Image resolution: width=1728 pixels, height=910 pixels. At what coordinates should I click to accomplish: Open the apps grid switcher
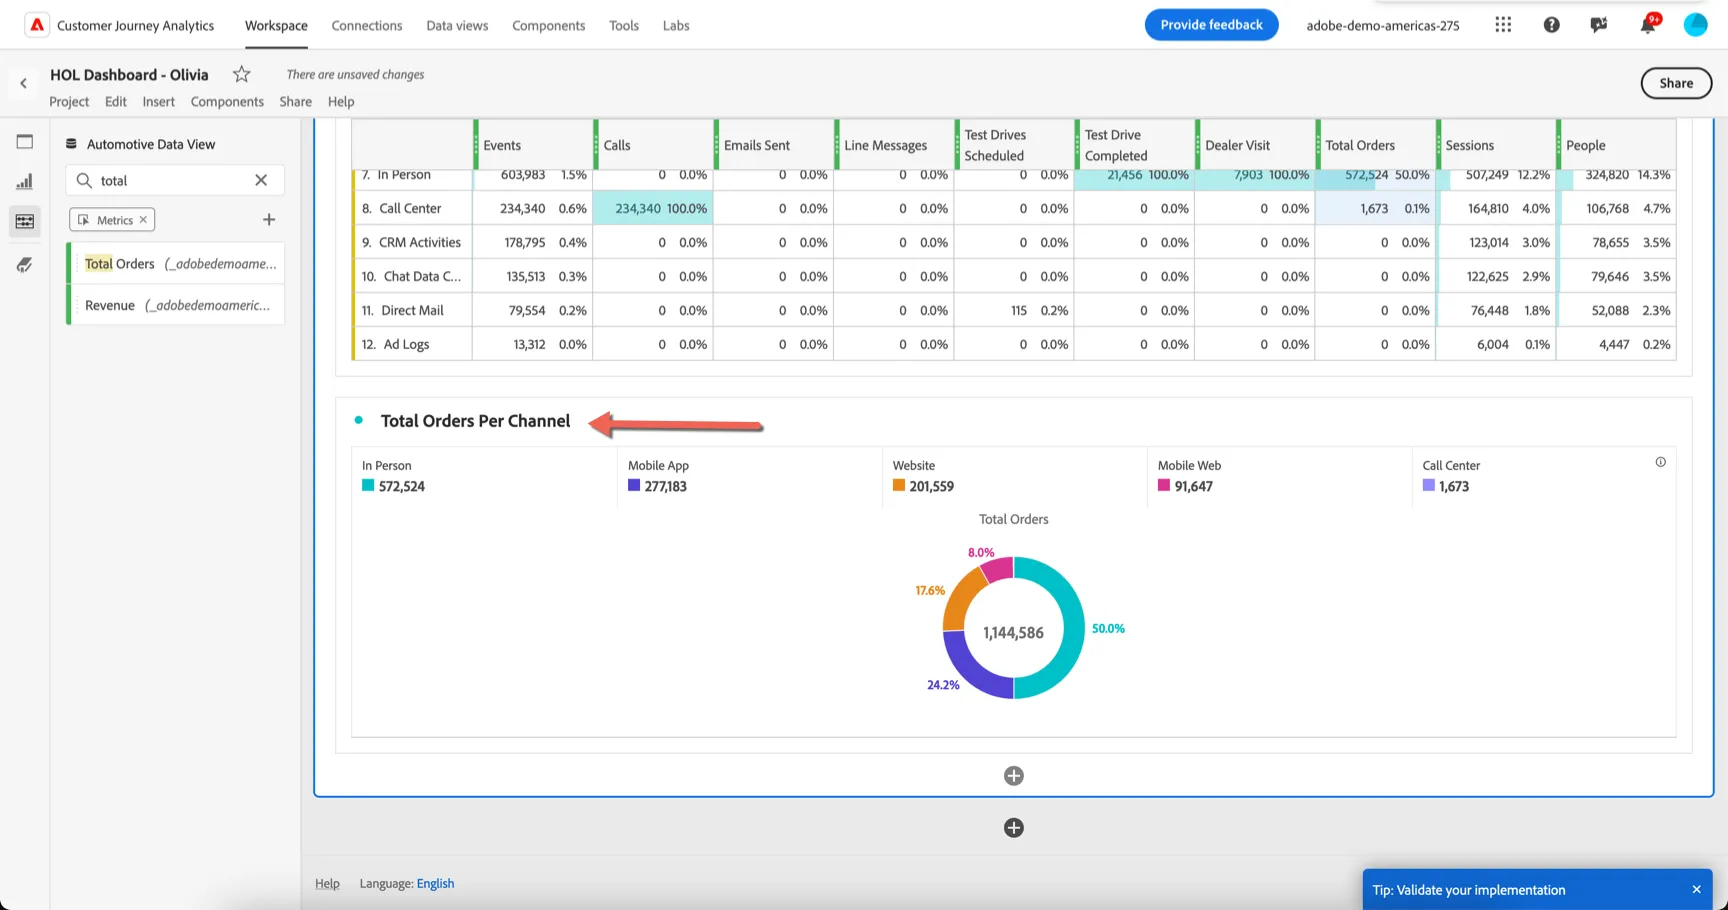point(1503,25)
